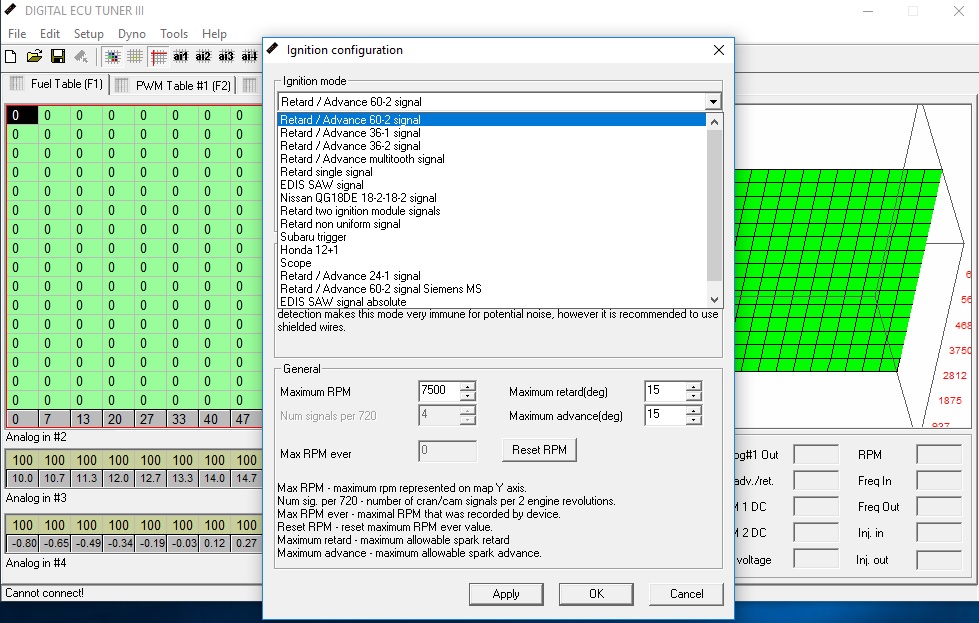The height and width of the screenshot is (623, 979).
Task: Click the Apply button
Action: tap(506, 593)
